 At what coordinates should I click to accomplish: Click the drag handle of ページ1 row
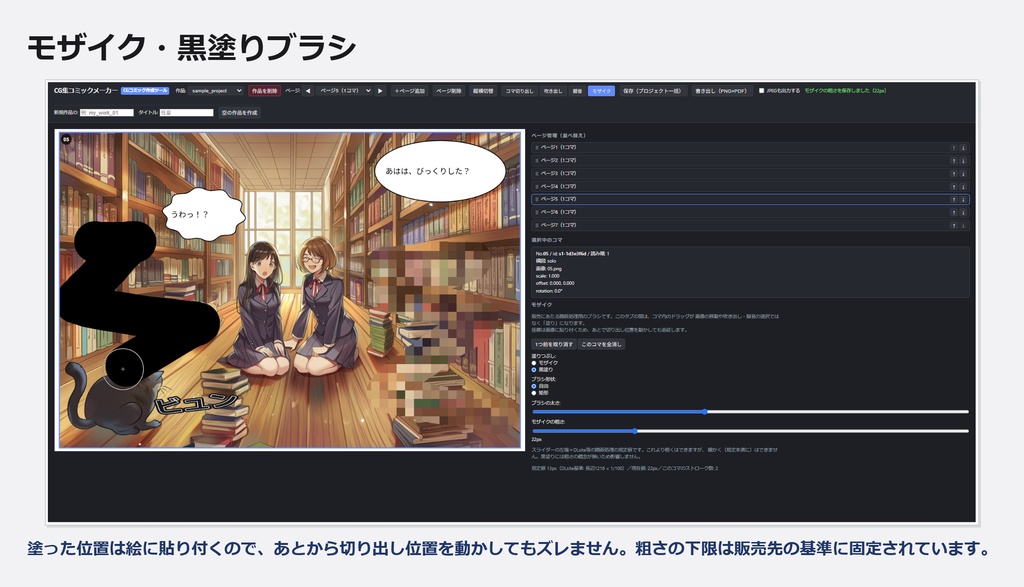pos(537,148)
